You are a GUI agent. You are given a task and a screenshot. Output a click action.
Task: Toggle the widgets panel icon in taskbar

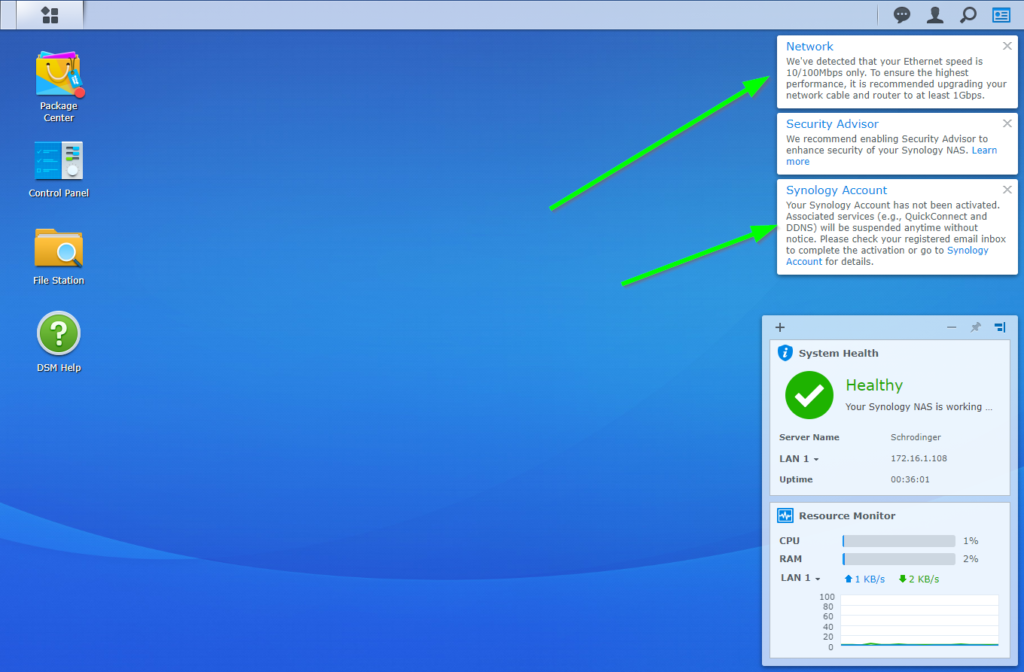pos(1001,15)
